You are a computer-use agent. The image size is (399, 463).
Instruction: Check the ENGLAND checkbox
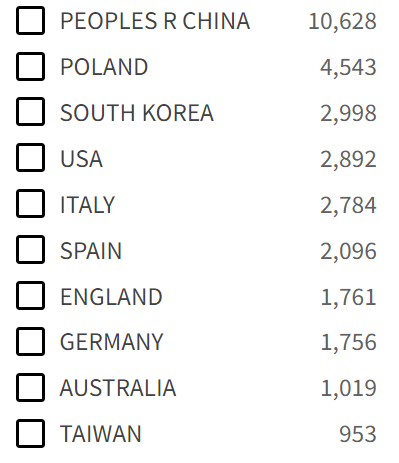30,296
